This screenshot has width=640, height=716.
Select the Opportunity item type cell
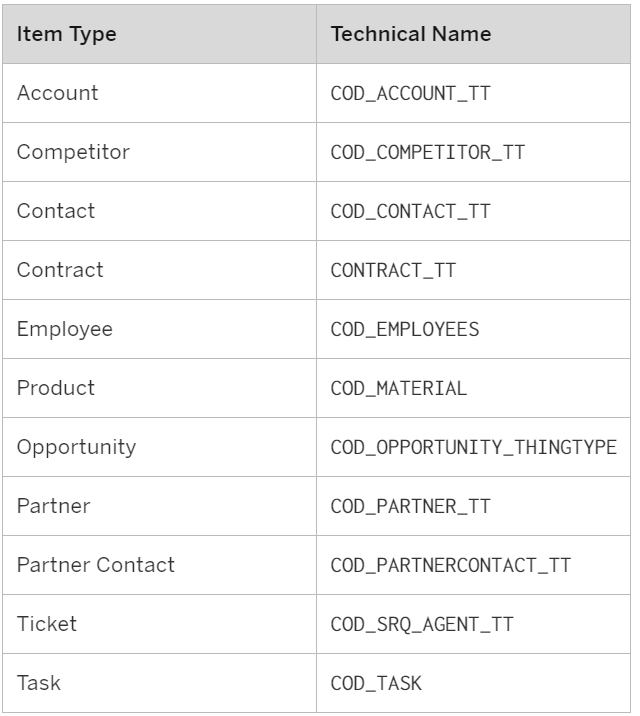pos(76,447)
